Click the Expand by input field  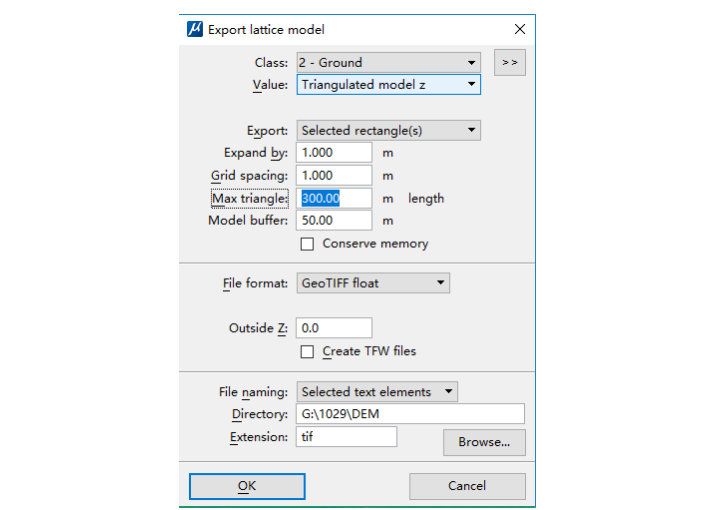tap(334, 153)
